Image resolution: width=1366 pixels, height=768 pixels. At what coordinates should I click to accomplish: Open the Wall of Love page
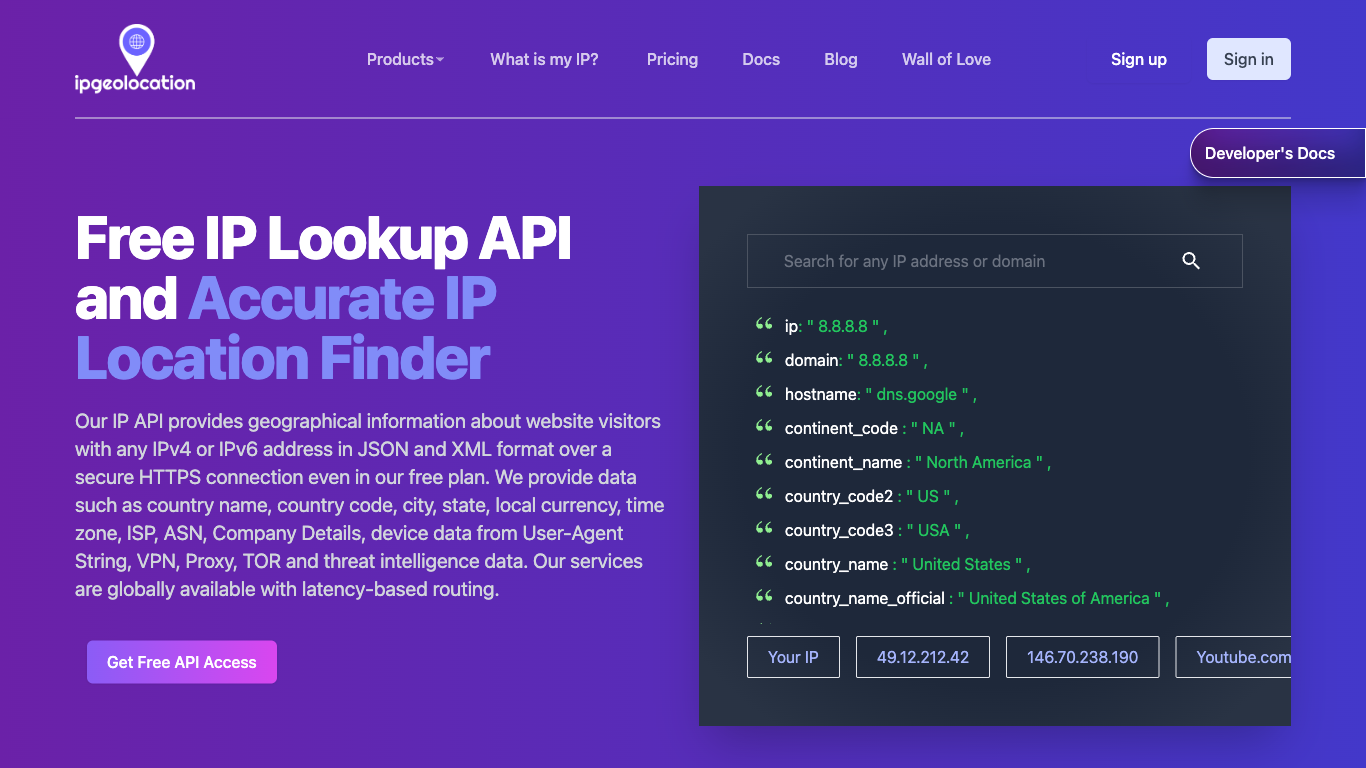point(946,59)
